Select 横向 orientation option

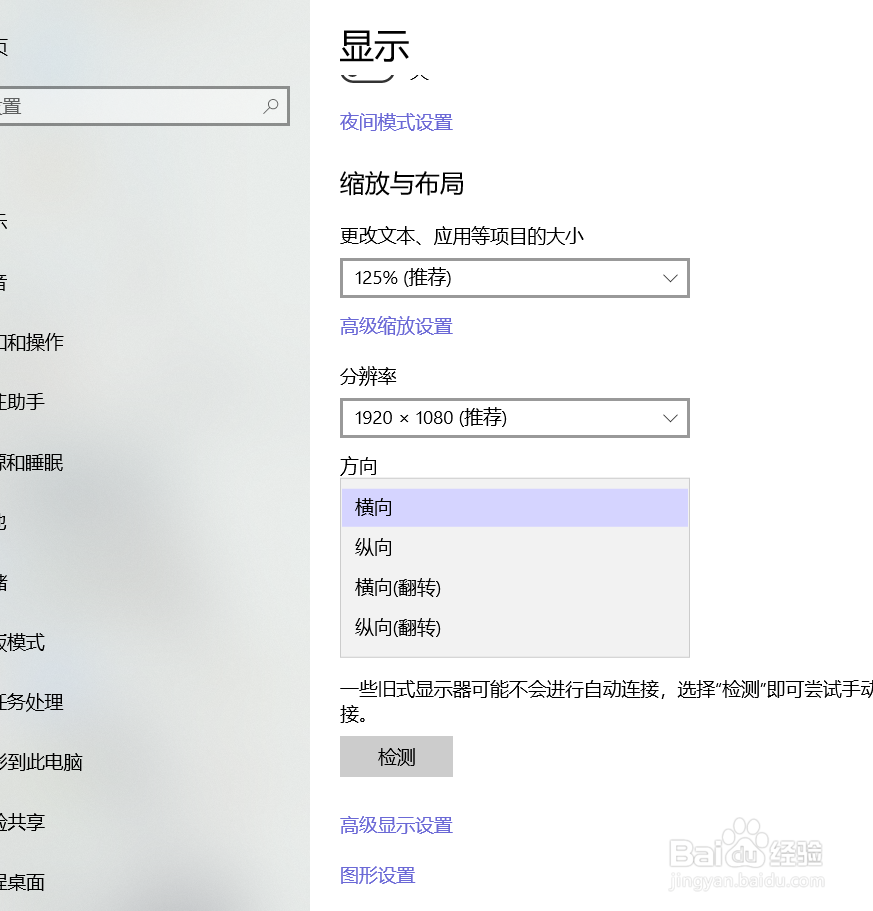[515, 508]
